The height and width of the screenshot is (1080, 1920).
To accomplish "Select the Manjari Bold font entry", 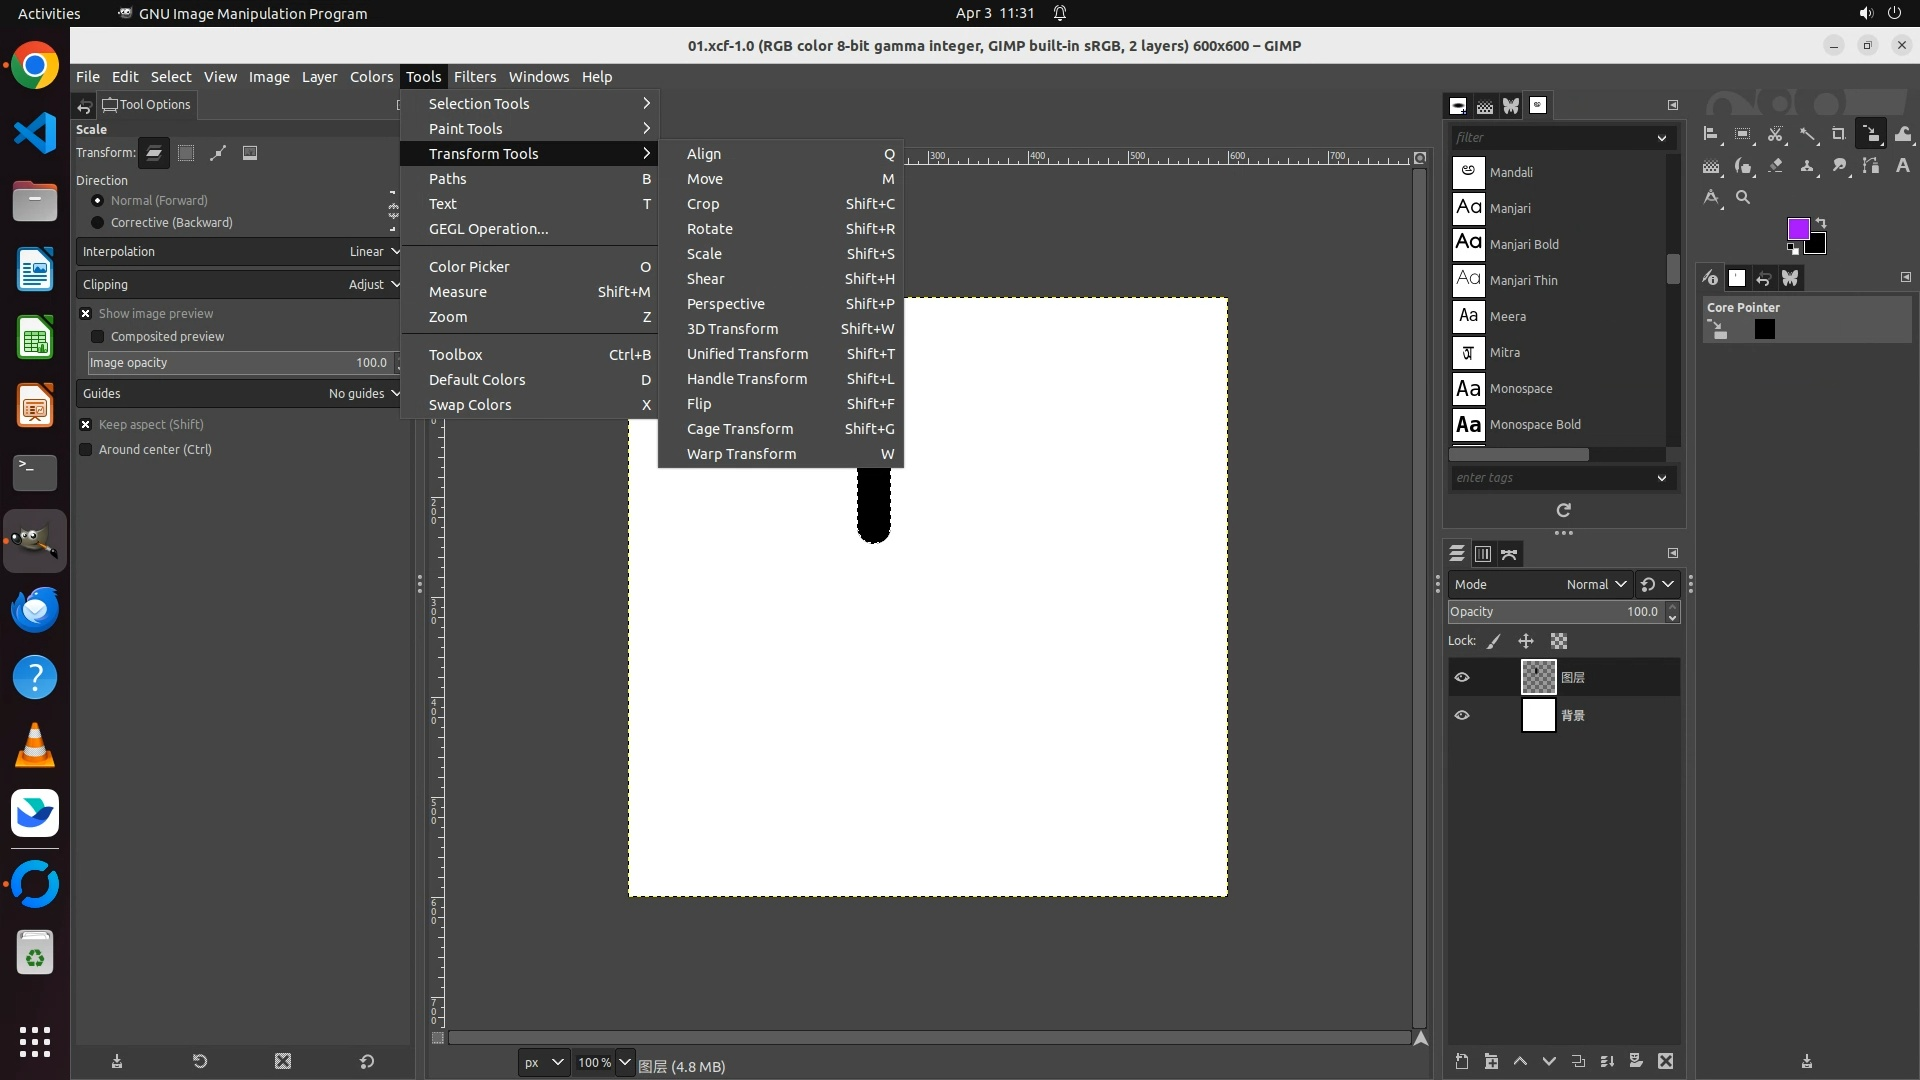I will pos(1524,245).
